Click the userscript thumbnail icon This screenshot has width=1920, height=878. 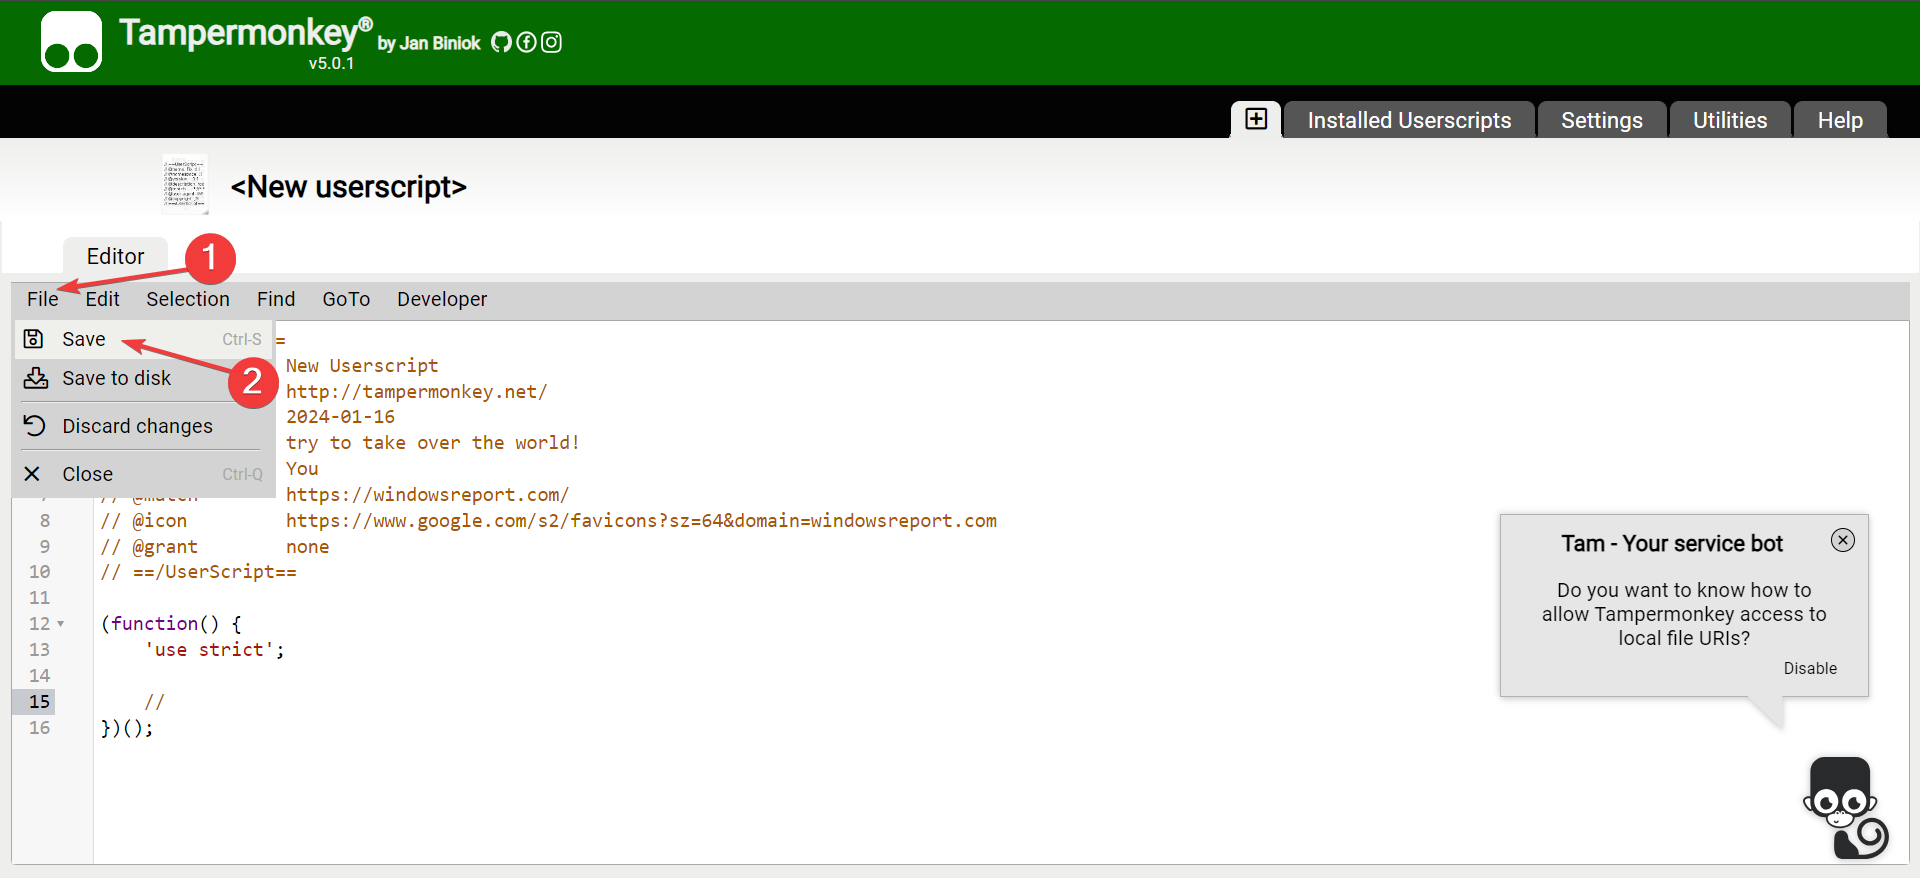point(185,184)
